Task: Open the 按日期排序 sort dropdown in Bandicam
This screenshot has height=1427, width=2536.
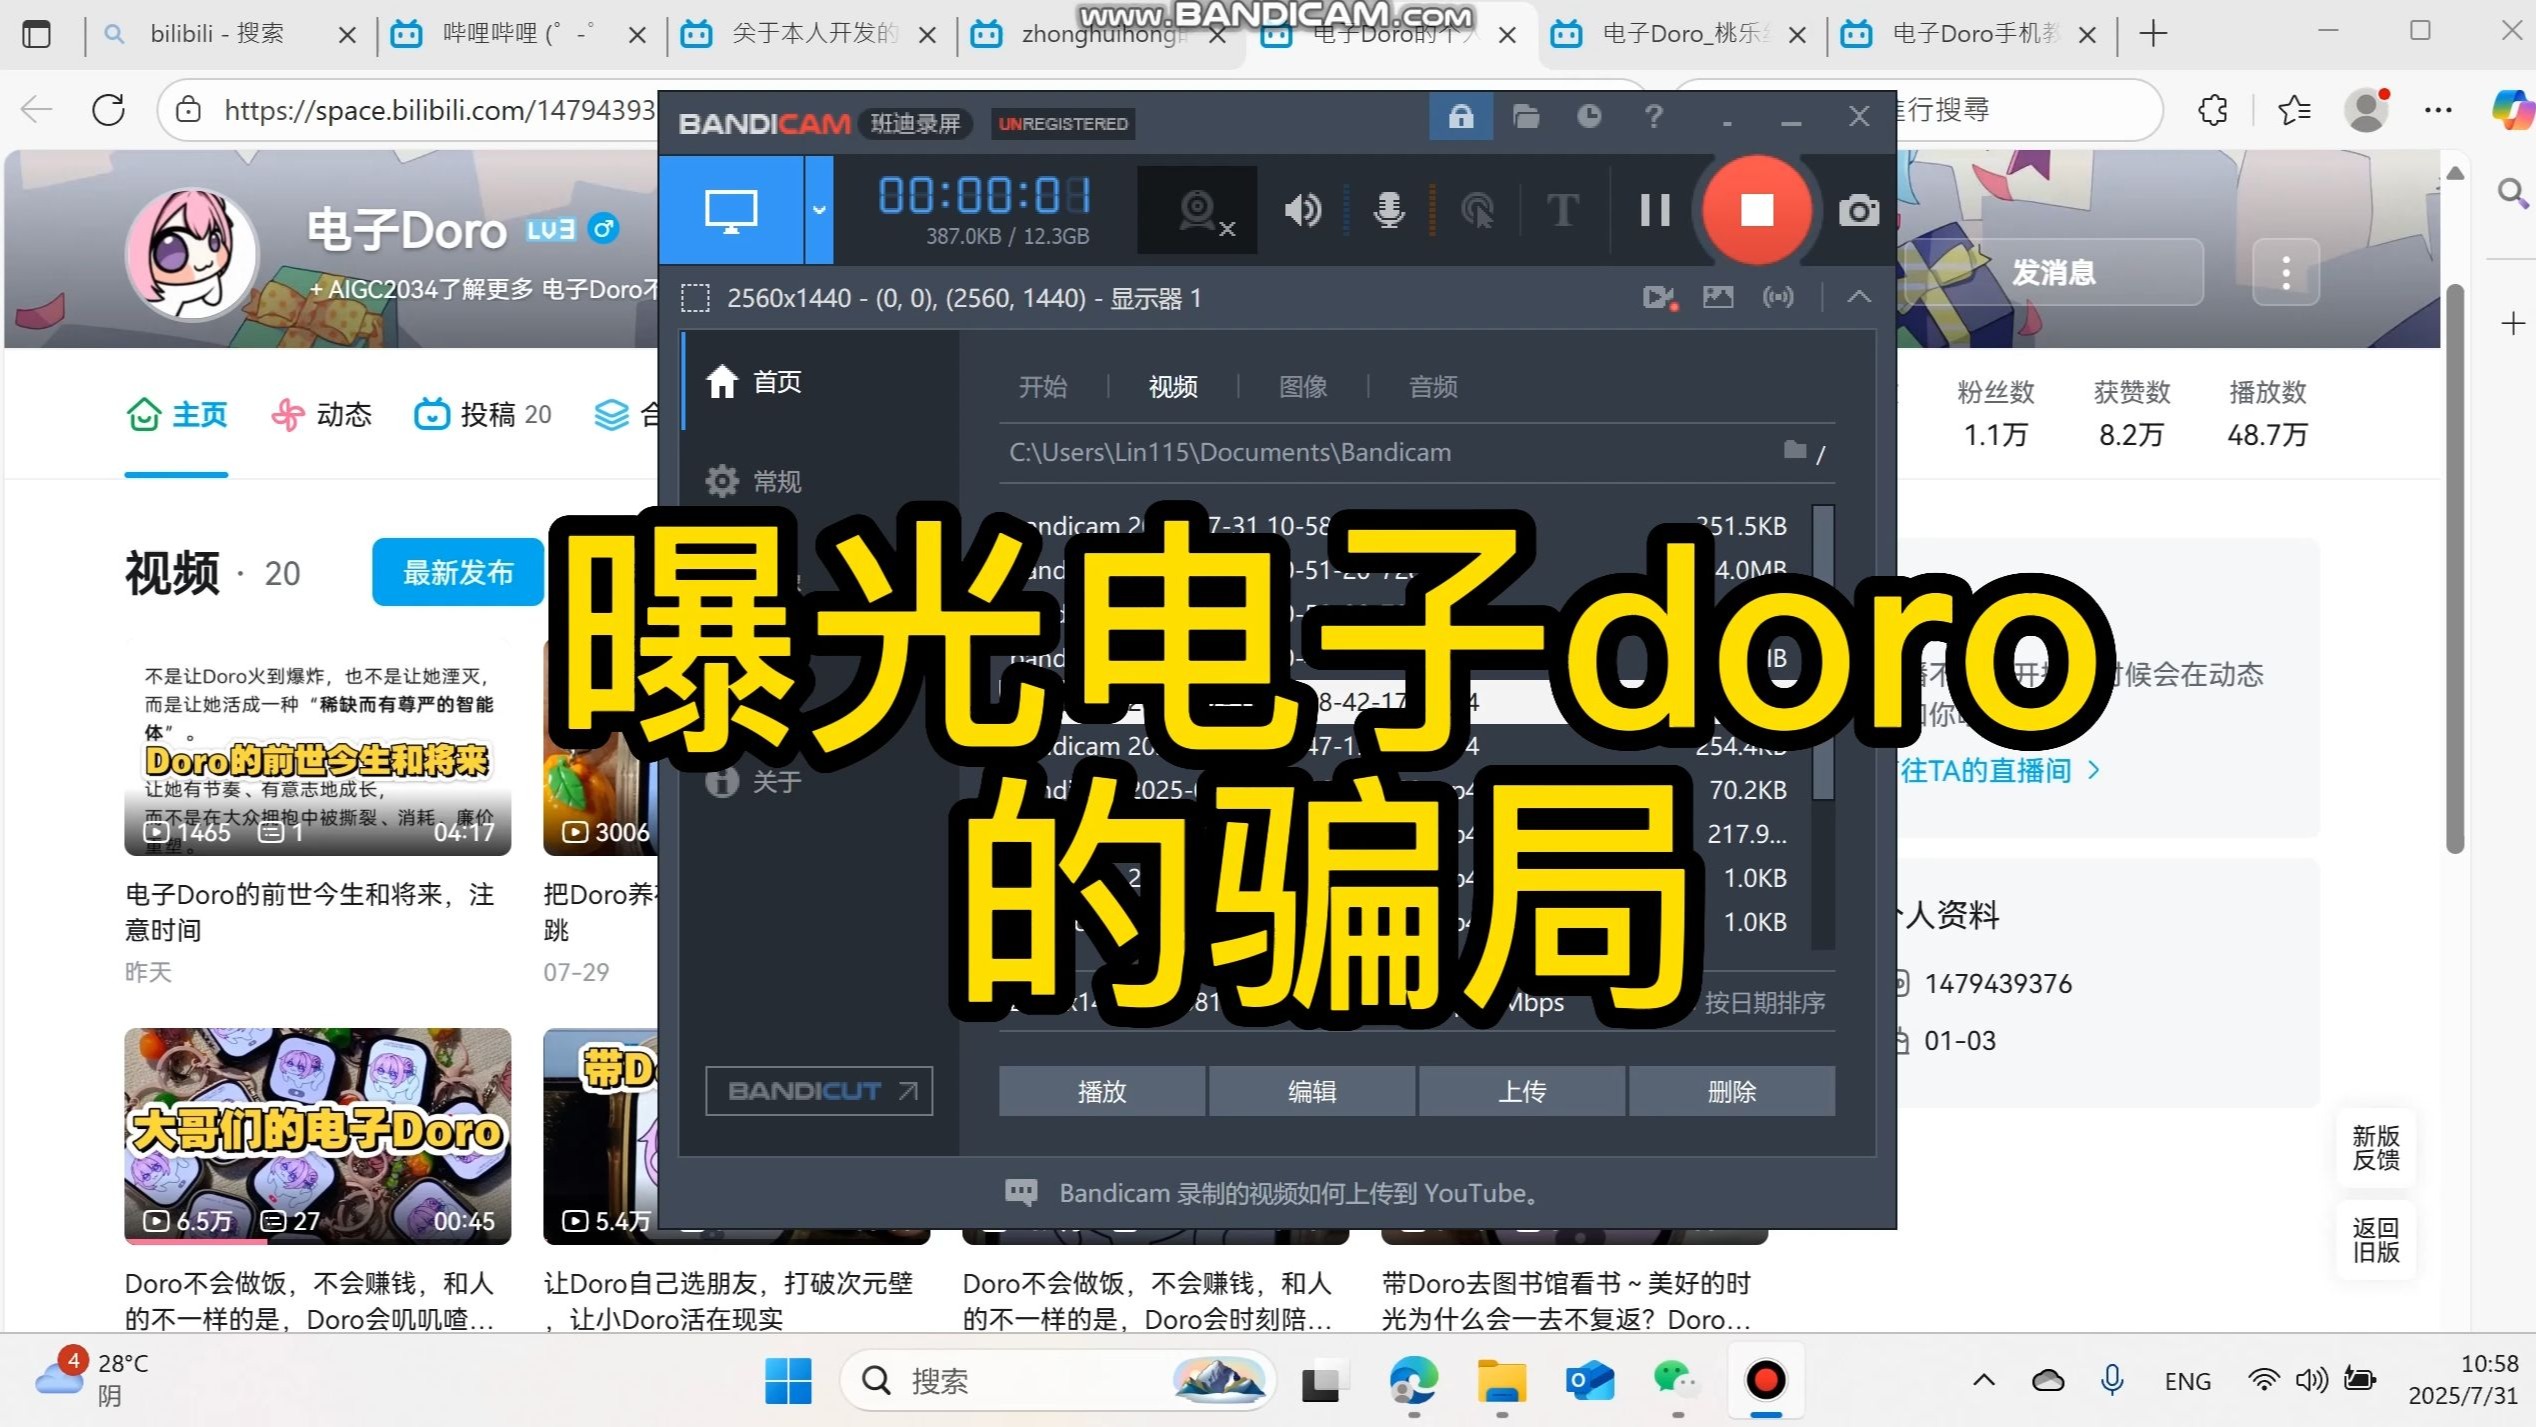Action: [x=1765, y=1003]
